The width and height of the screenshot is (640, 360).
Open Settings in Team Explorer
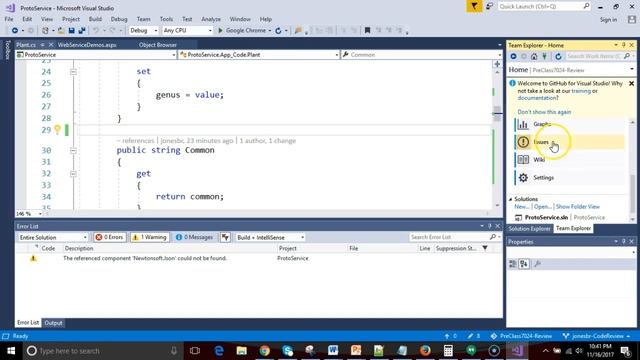[x=569, y=178]
